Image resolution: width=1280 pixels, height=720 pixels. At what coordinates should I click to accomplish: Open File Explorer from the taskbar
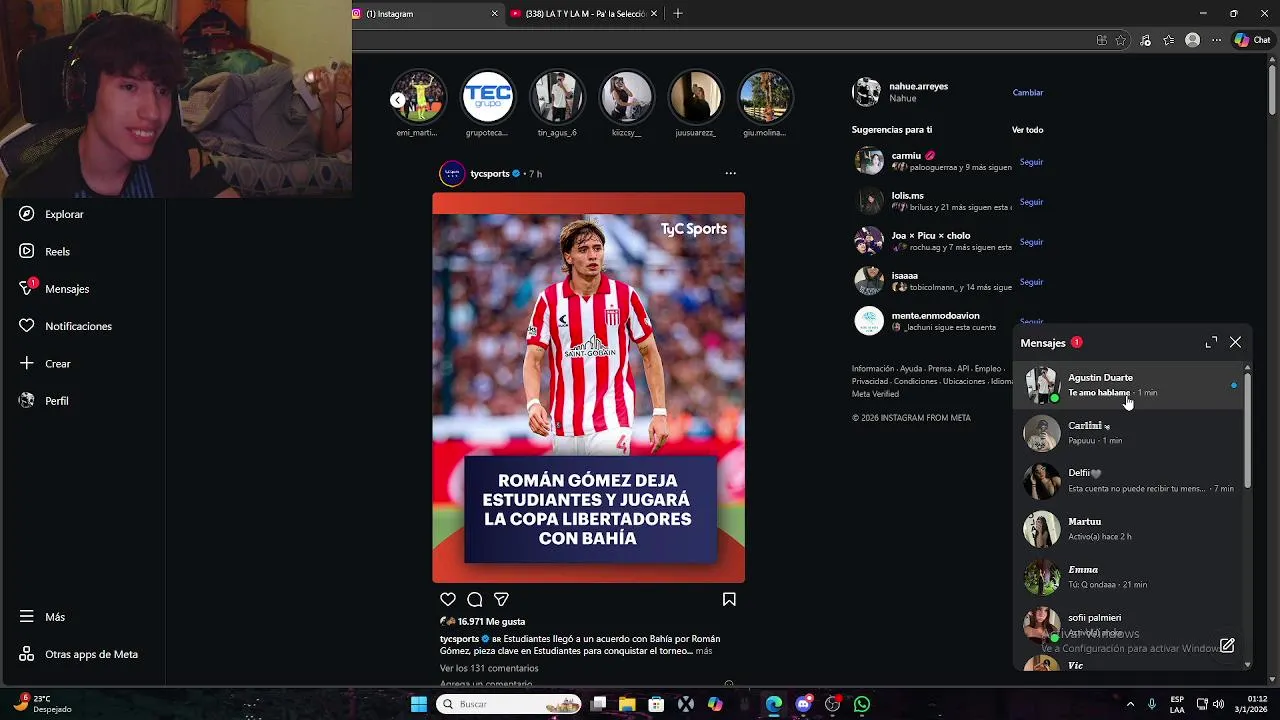(627, 704)
